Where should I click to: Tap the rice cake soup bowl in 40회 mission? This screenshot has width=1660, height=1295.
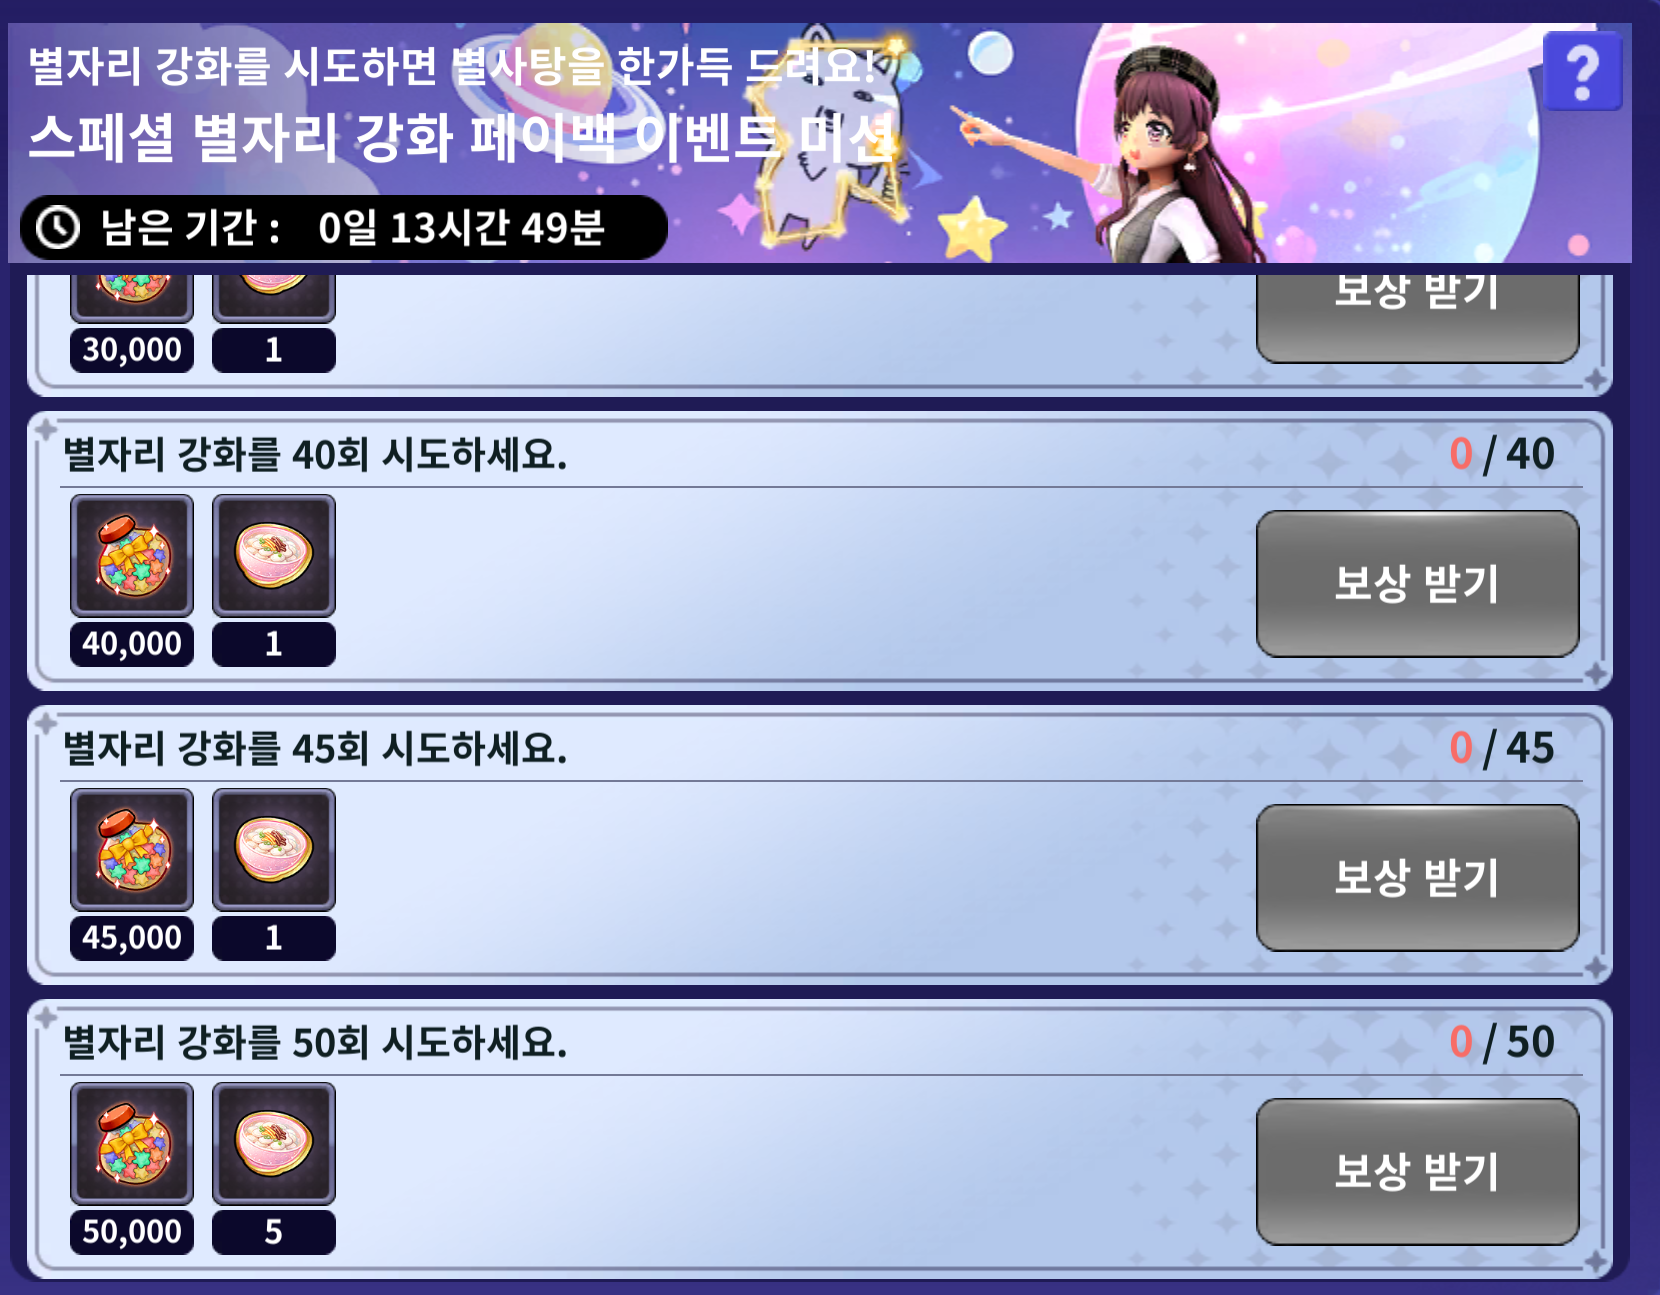274,555
